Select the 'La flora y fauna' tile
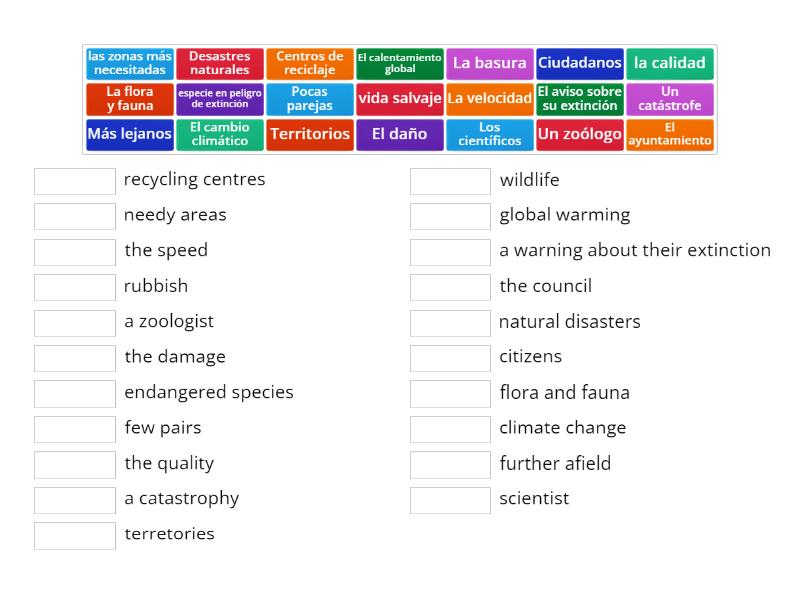This screenshot has width=800, height=600. [x=128, y=99]
